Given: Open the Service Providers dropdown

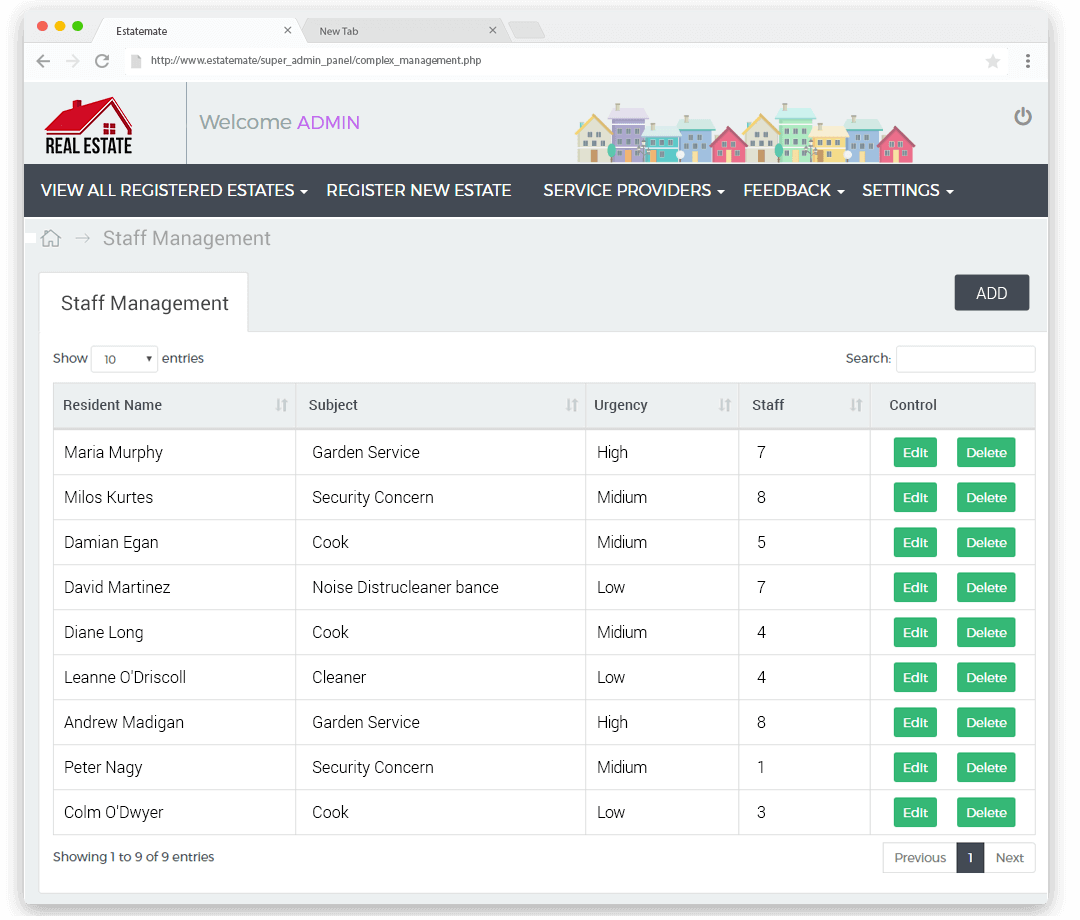Looking at the screenshot, I should (632, 190).
